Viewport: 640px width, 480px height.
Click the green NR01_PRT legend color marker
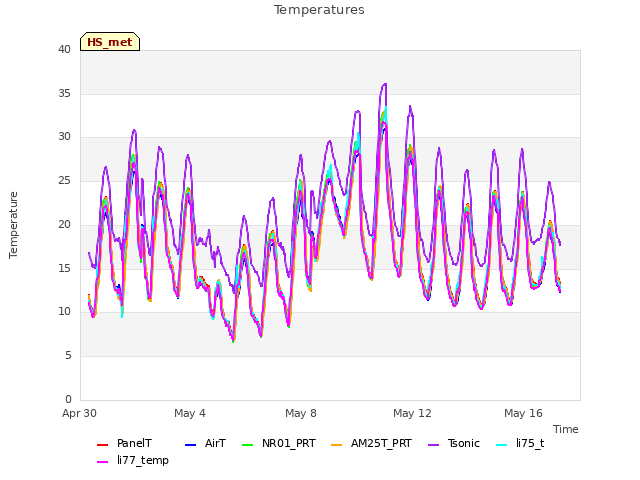pos(248,444)
